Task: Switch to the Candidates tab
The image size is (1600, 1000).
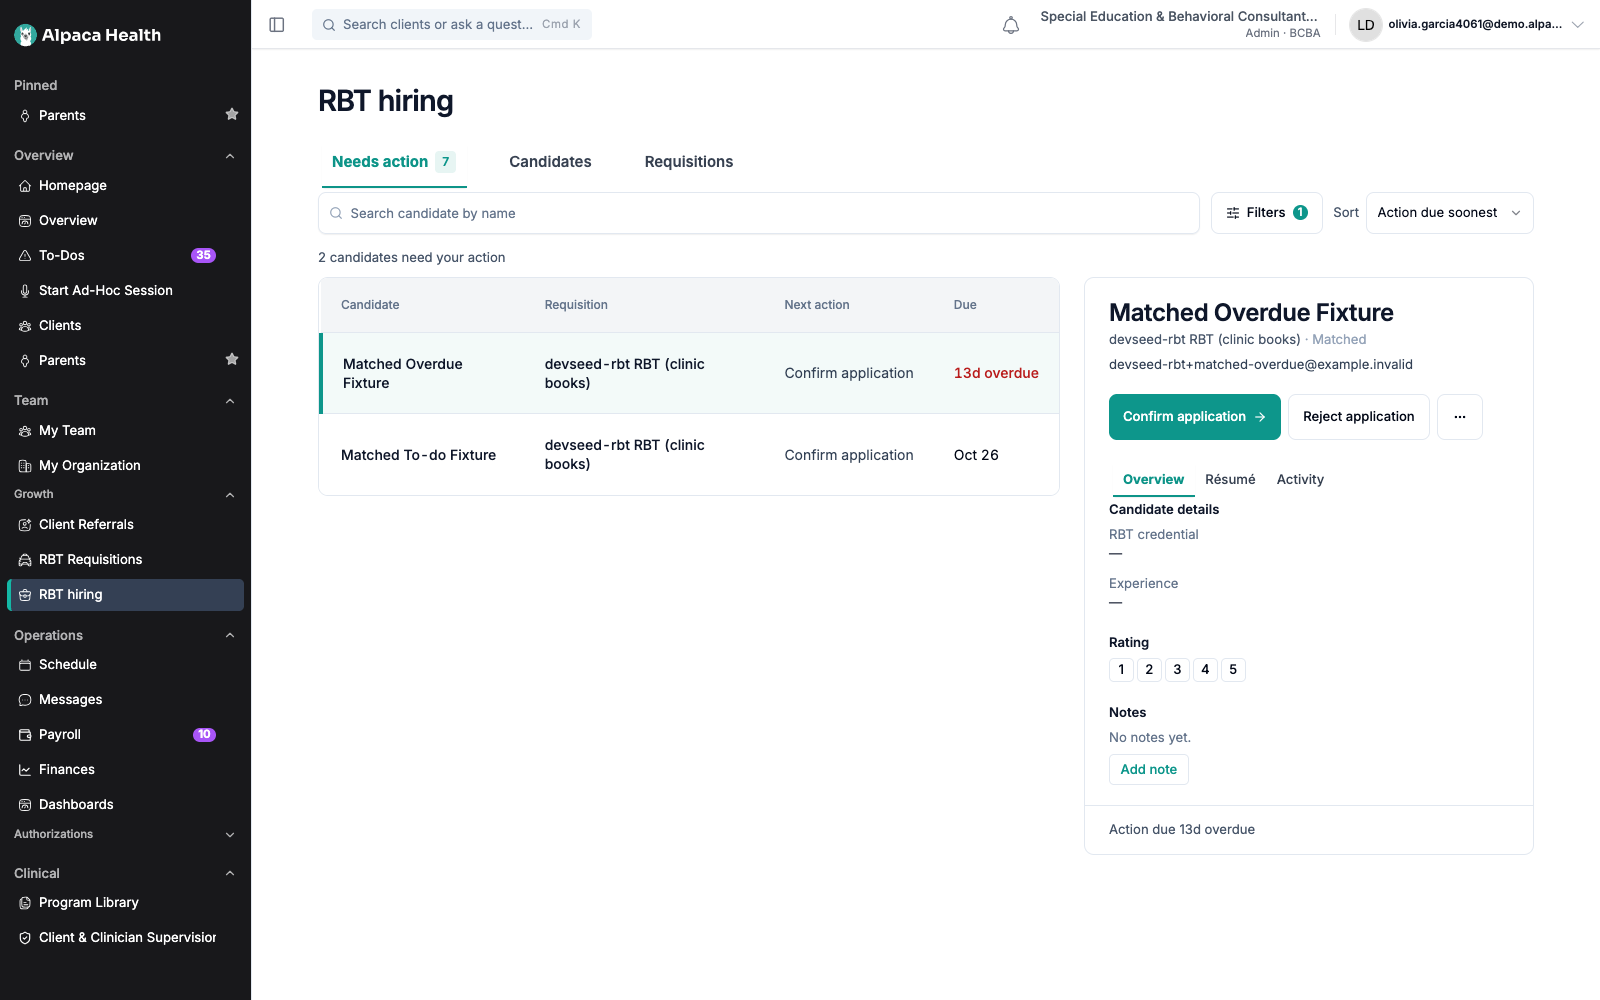Action: click(550, 162)
